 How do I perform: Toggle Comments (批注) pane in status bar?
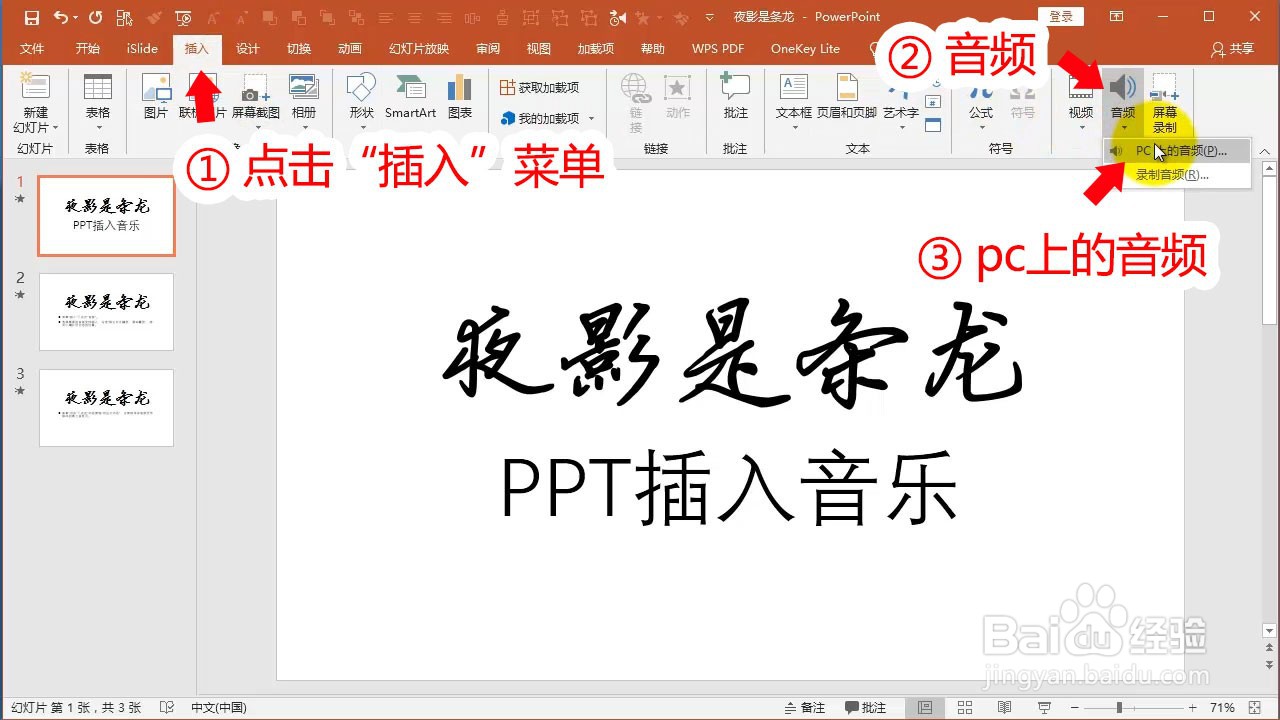click(866, 708)
